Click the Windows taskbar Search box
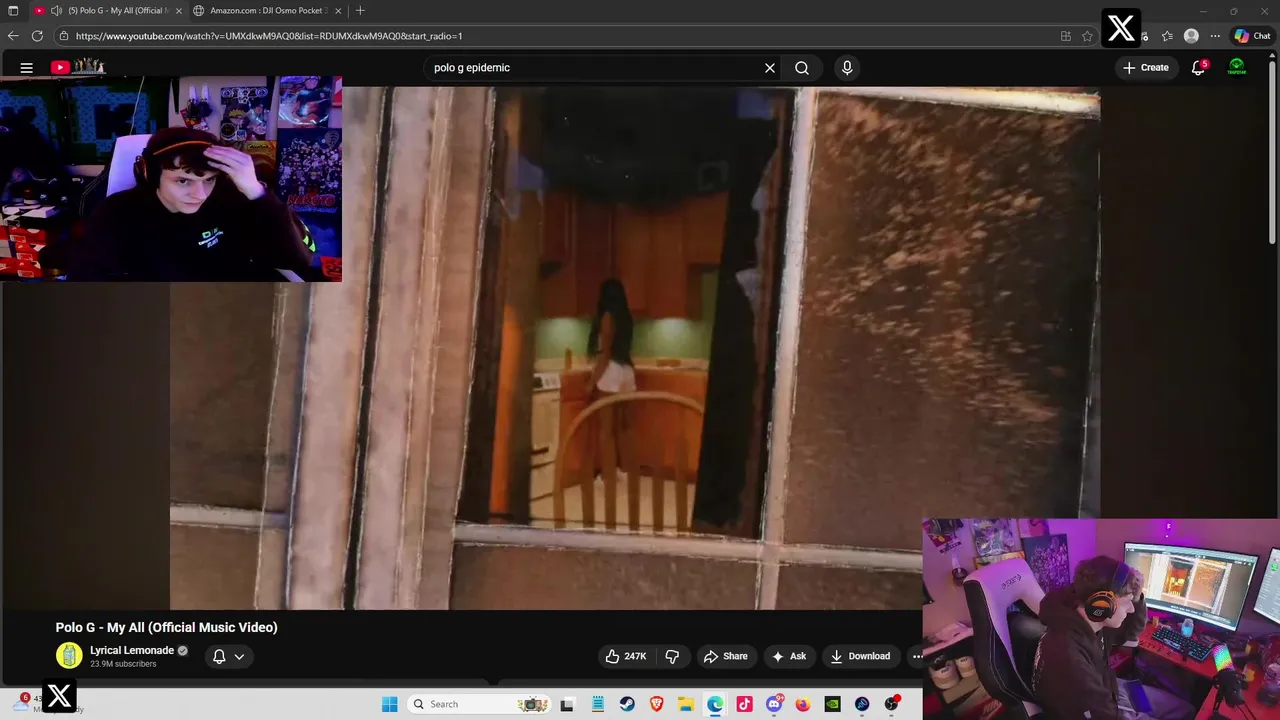The width and height of the screenshot is (1280, 720). pos(480,704)
